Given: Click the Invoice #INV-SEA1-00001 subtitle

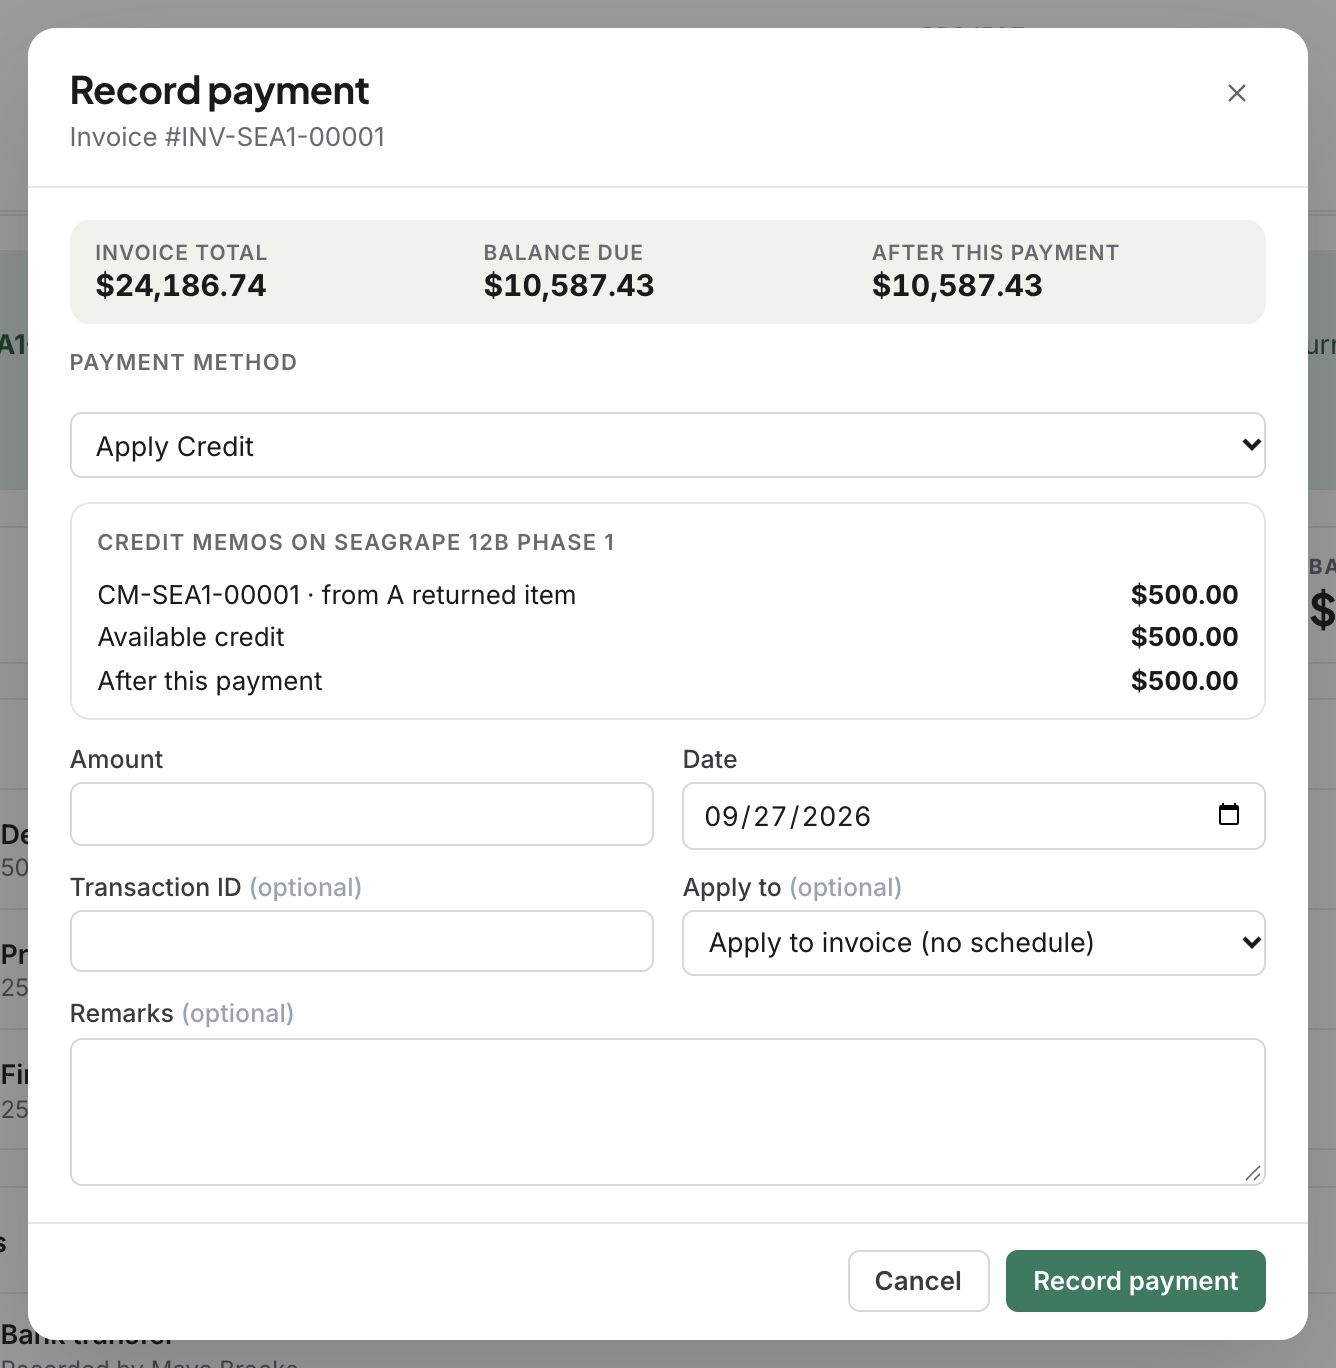Looking at the screenshot, I should pyautogui.click(x=227, y=137).
